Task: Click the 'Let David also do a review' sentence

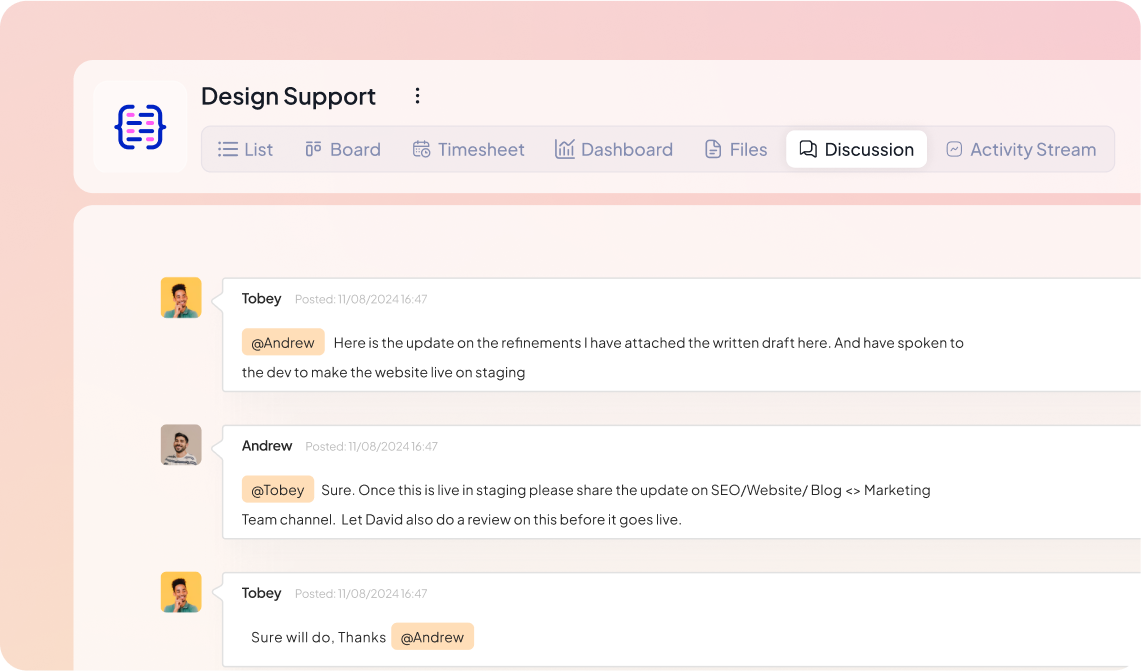Action: [511, 520]
